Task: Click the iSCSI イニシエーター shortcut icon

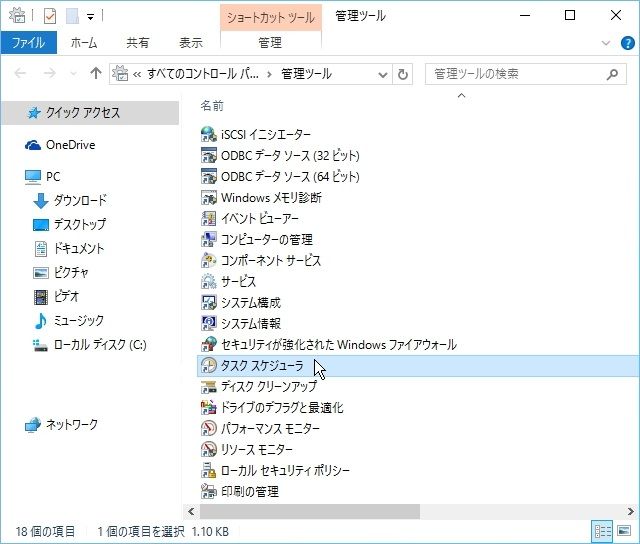Action: tap(209, 134)
